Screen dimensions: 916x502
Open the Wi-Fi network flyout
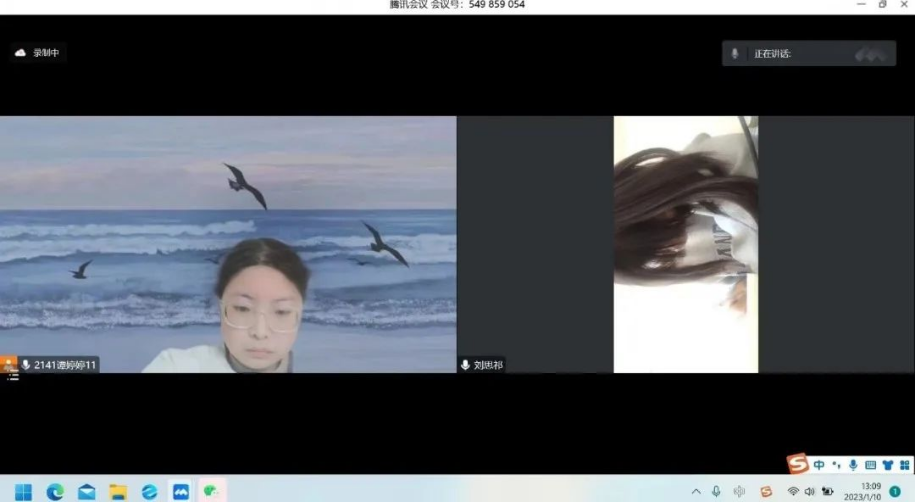792,491
